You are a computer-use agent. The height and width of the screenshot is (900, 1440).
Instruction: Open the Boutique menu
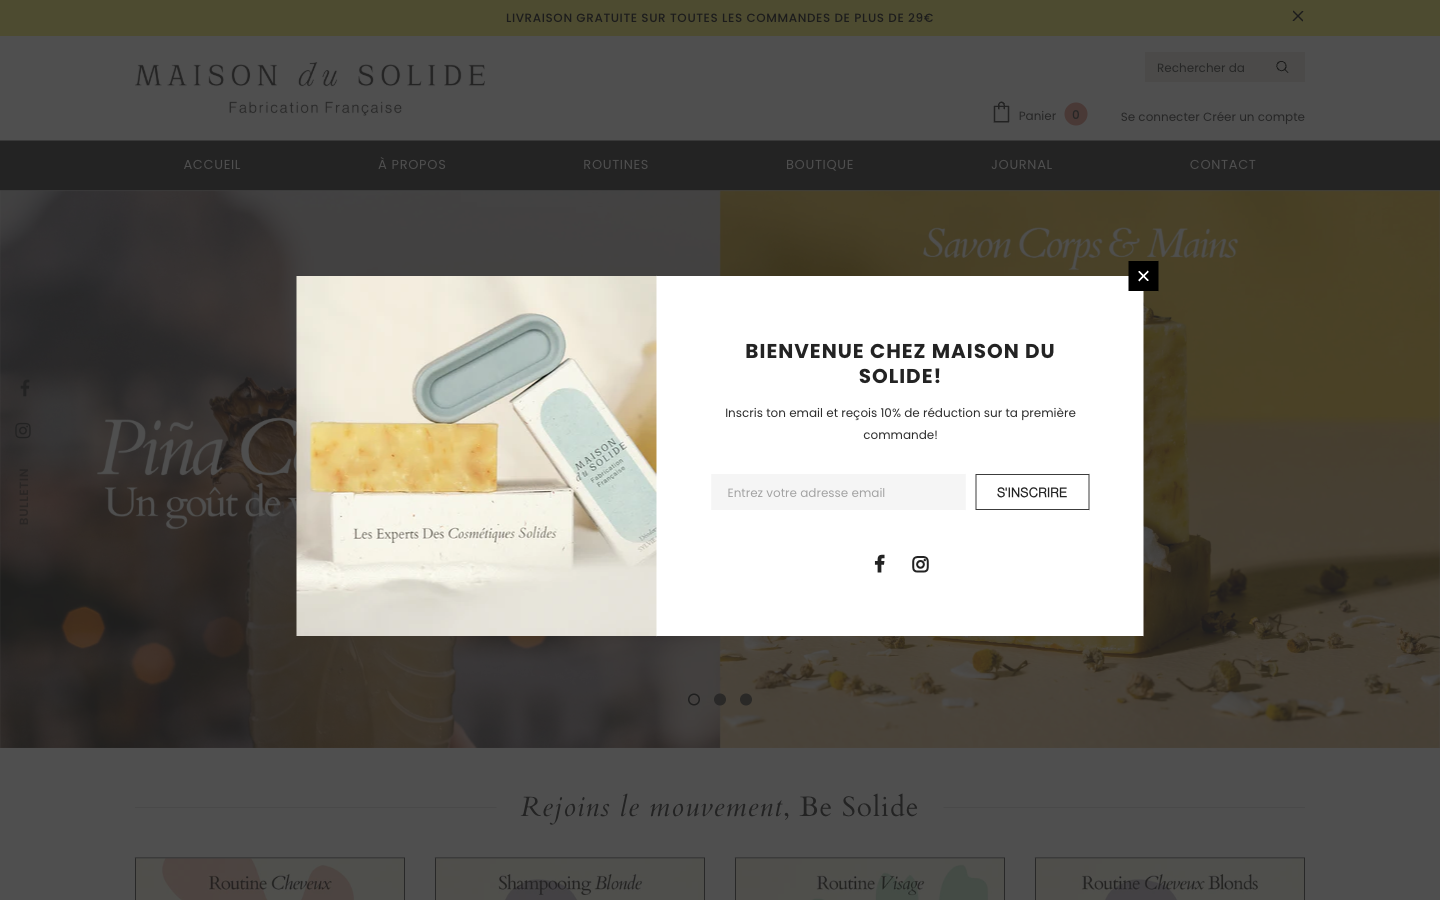(820, 165)
